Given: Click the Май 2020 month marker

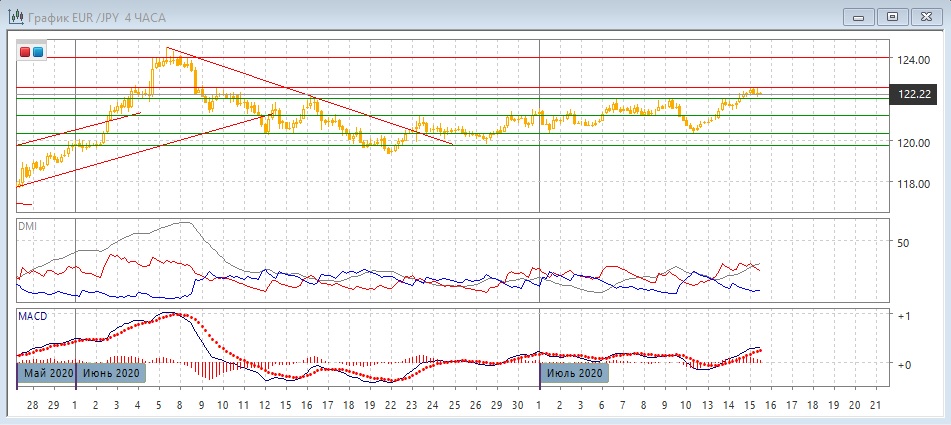Looking at the screenshot, I should (47, 373).
